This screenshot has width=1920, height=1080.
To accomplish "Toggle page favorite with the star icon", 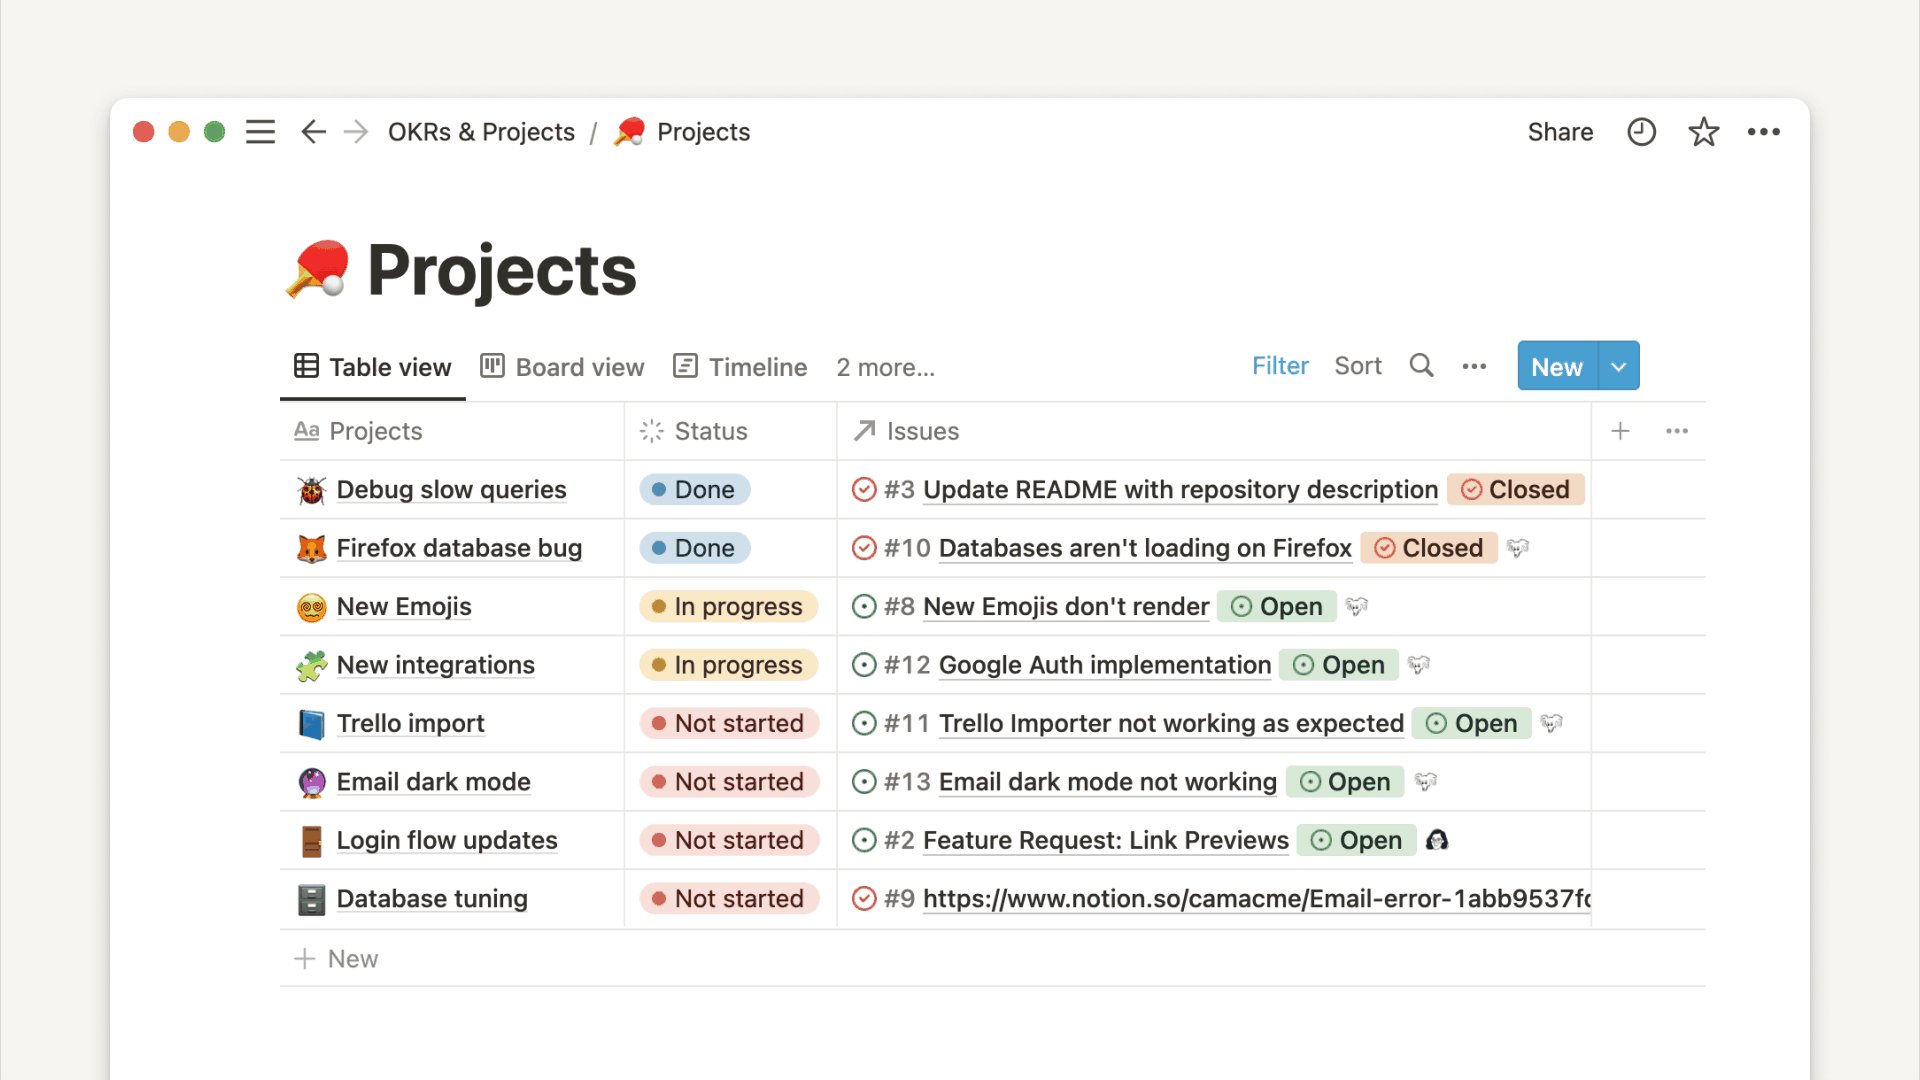I will (1703, 131).
